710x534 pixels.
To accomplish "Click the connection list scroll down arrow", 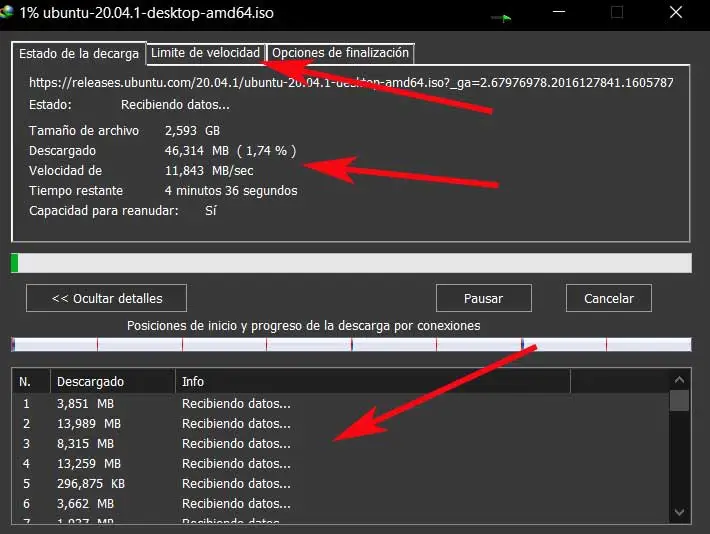I will pos(679,512).
